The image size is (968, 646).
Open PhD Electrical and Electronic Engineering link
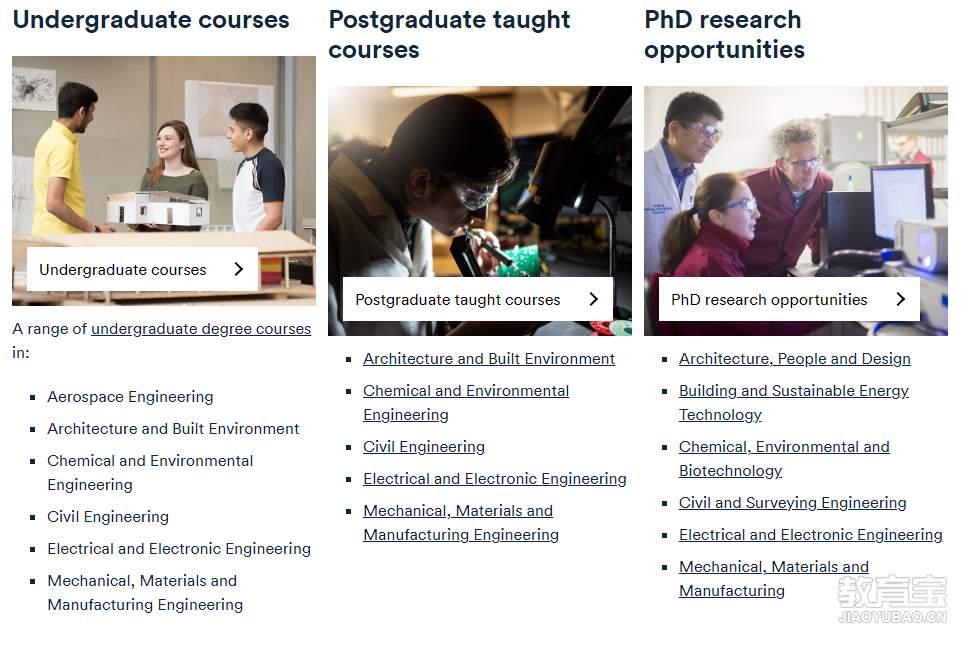click(811, 535)
